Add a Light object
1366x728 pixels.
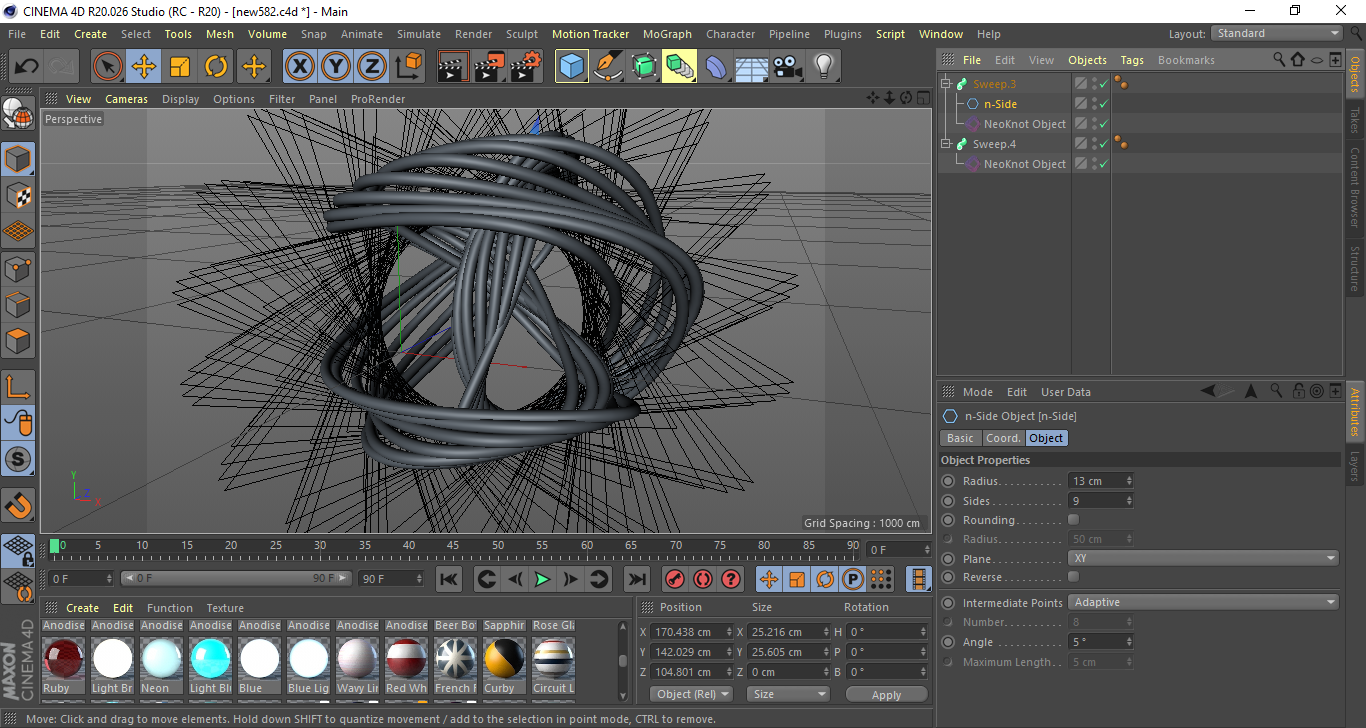pos(823,67)
